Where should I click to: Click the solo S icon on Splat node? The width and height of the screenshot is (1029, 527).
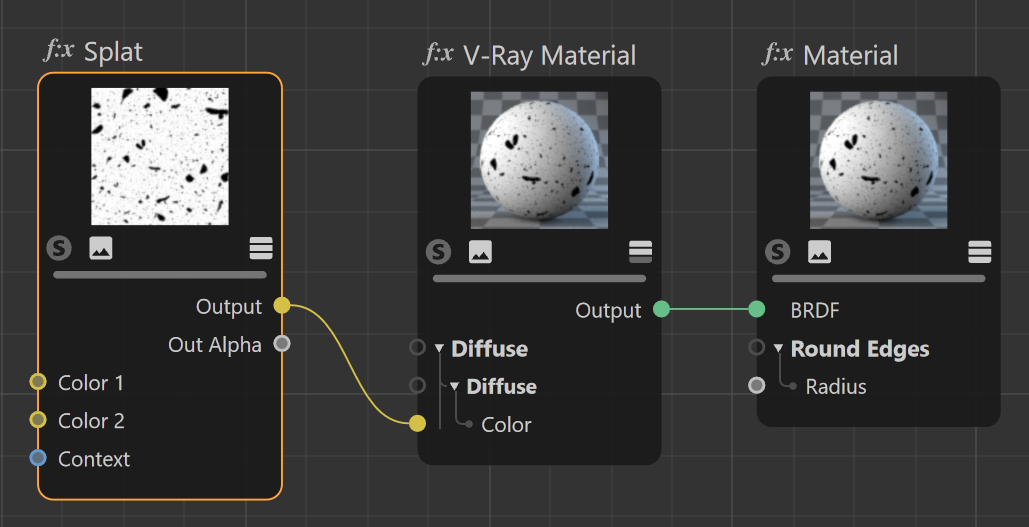(x=59, y=249)
